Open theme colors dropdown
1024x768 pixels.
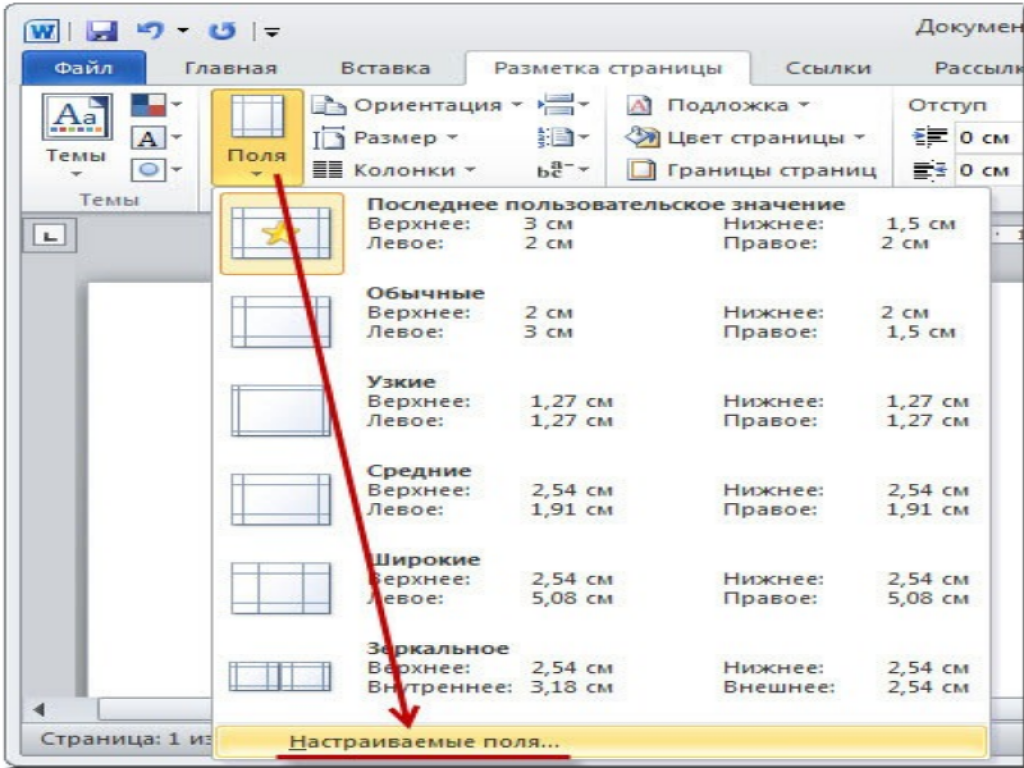click(156, 104)
